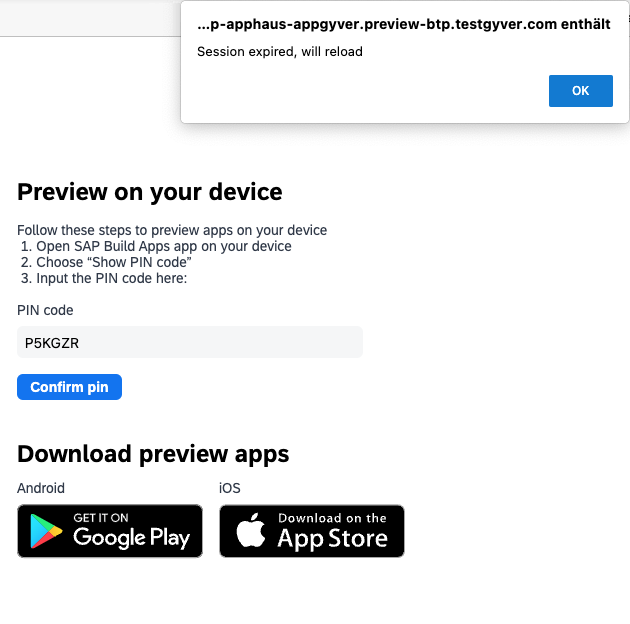The height and width of the screenshot is (624, 630).
Task: Click the Apple logo icon
Action: [251, 530]
